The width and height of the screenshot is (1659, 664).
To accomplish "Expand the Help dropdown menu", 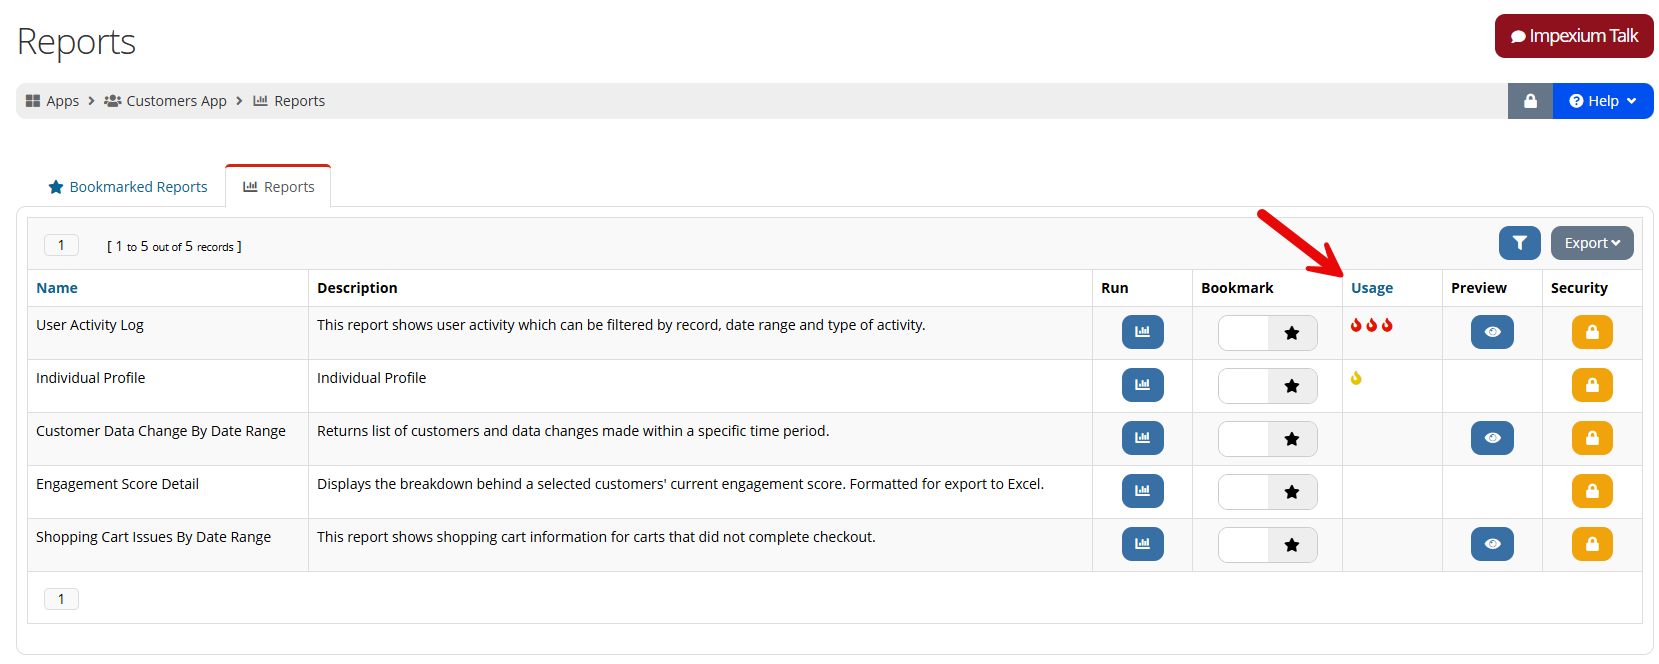I will (1603, 101).
